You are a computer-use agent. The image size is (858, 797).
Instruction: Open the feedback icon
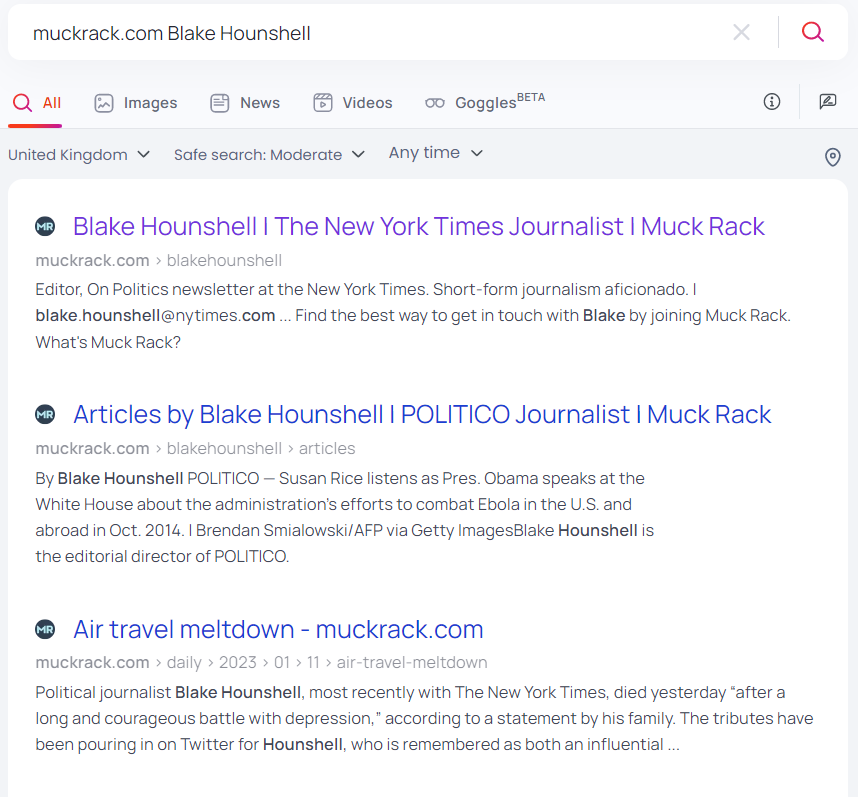tap(827, 102)
